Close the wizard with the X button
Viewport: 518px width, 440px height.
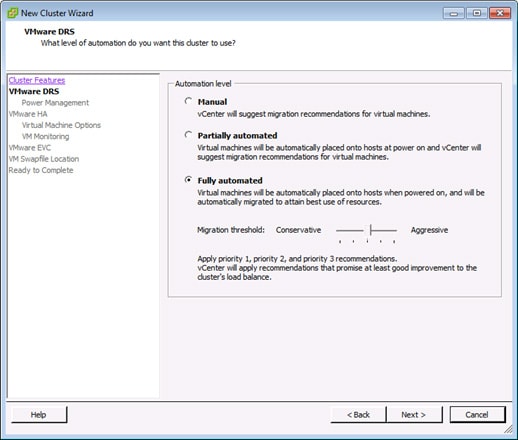(x=500, y=13)
